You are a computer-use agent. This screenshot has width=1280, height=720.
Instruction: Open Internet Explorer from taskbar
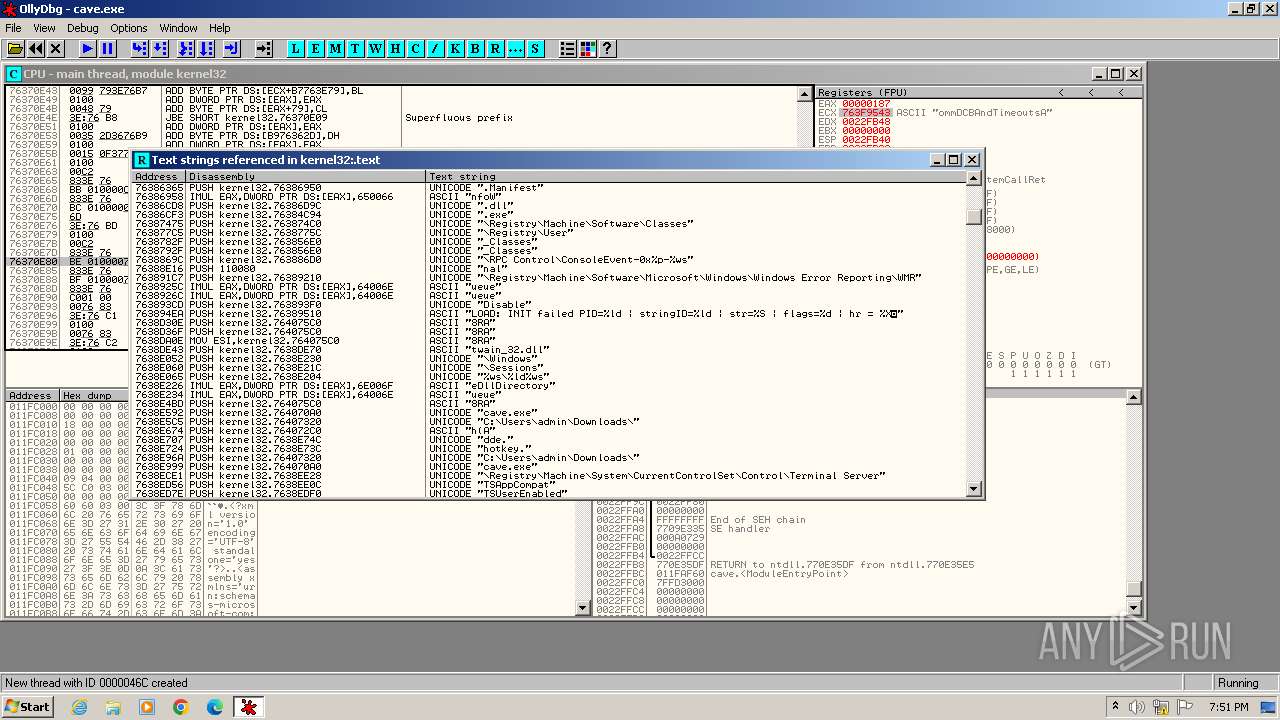point(80,707)
